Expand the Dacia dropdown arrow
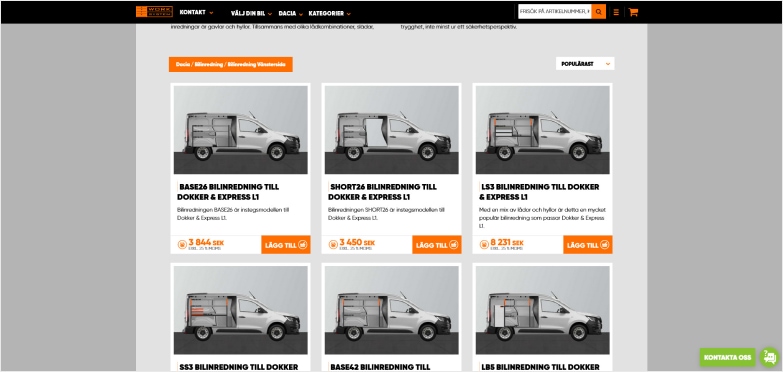 coord(301,14)
